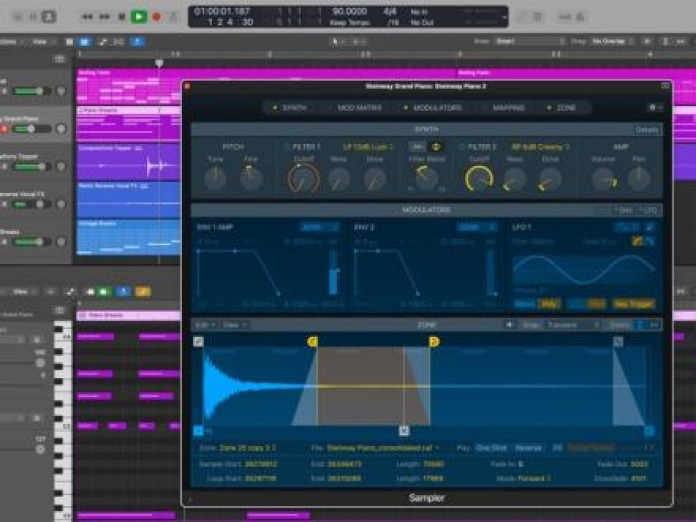Toggle the highlighted blue button in the tracks toolbar
Viewport: 696px width, 522px height.
84,42
